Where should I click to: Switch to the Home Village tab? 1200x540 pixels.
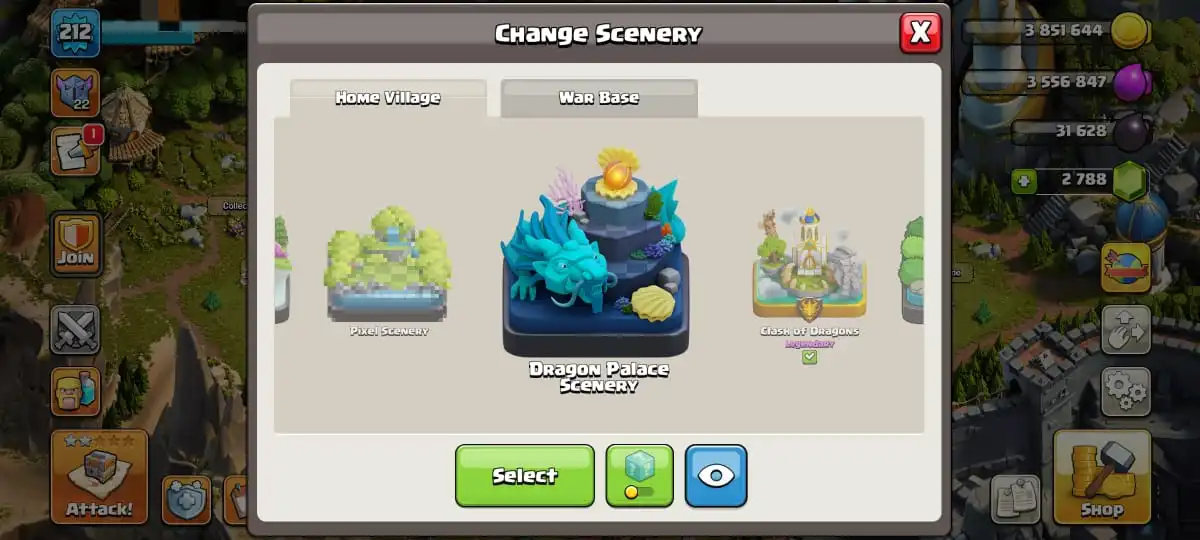(x=388, y=98)
